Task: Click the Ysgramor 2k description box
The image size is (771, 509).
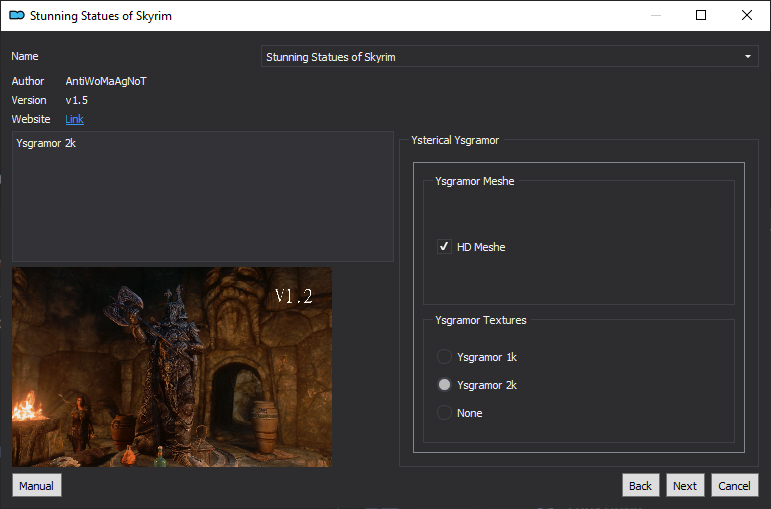Action: 203,196
